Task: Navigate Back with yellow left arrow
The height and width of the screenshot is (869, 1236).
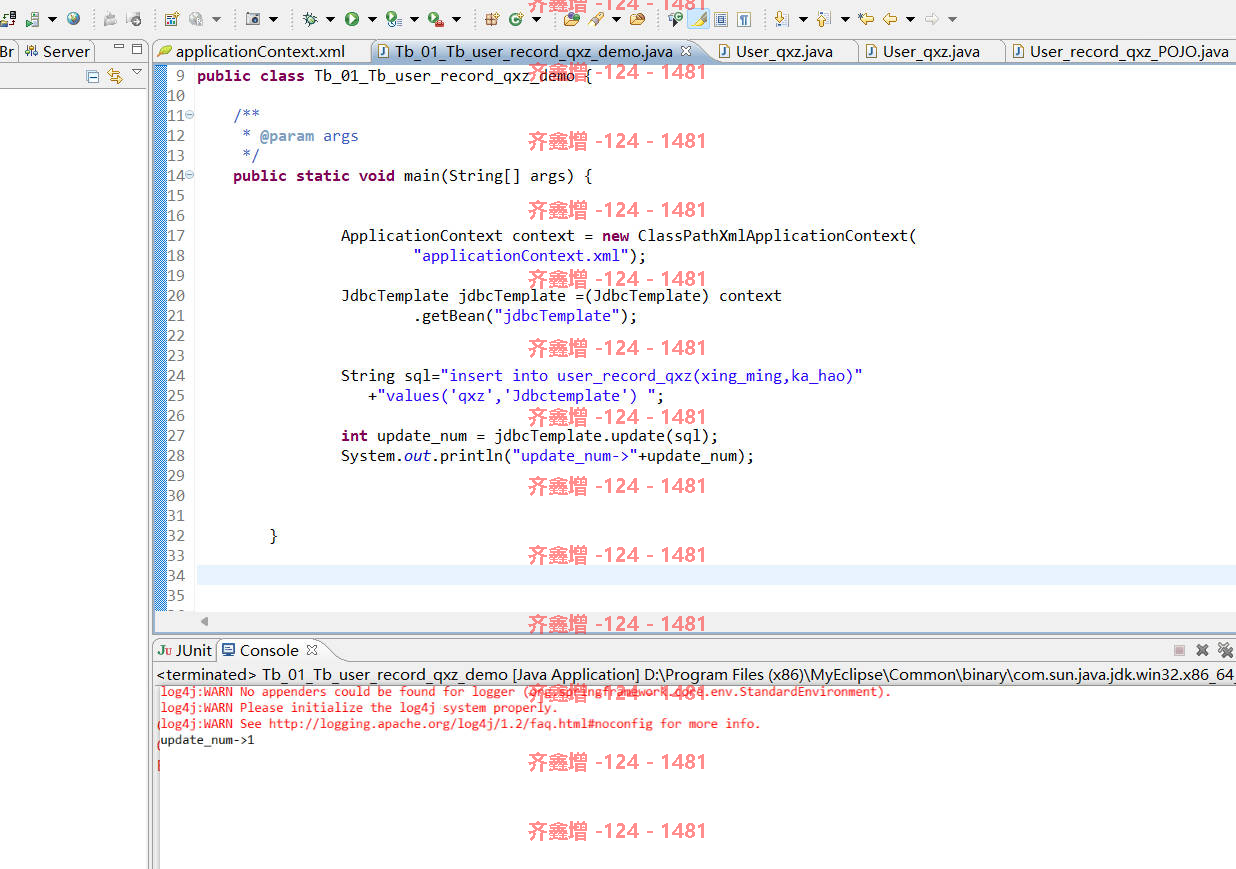Action: coord(890,19)
